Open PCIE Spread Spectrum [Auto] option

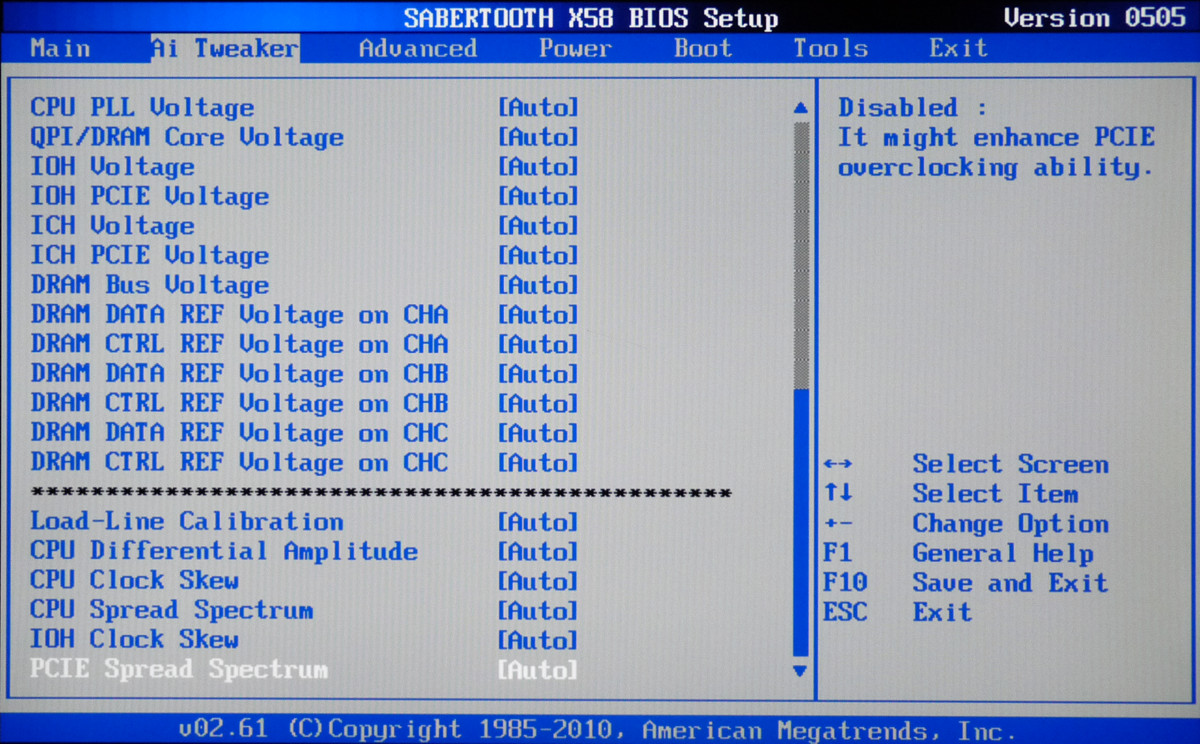click(x=538, y=670)
